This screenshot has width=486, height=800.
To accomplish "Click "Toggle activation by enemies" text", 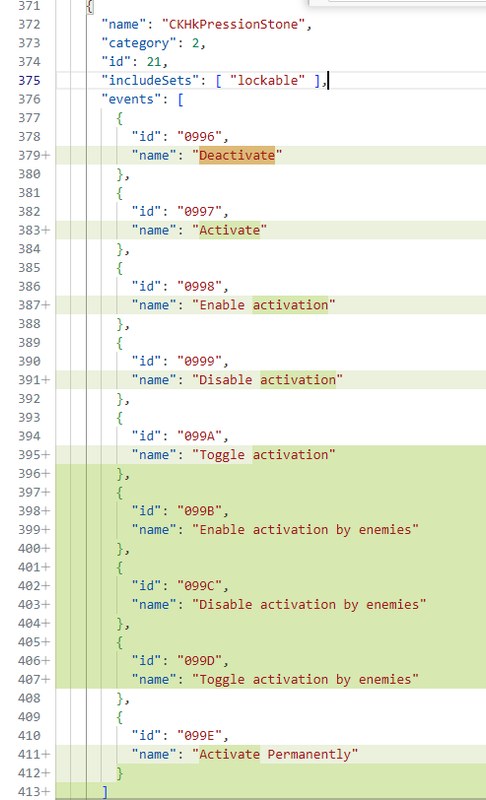I will (305, 680).
